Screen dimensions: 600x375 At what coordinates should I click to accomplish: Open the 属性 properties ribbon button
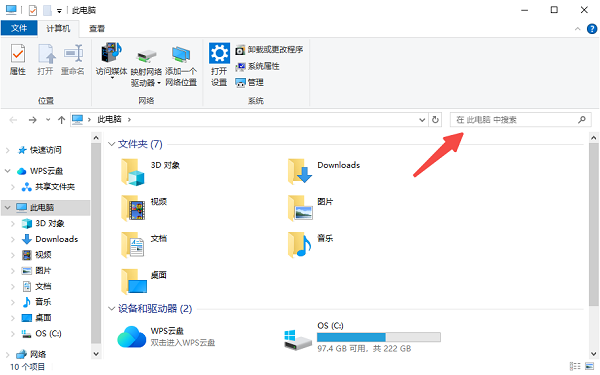coord(18,60)
